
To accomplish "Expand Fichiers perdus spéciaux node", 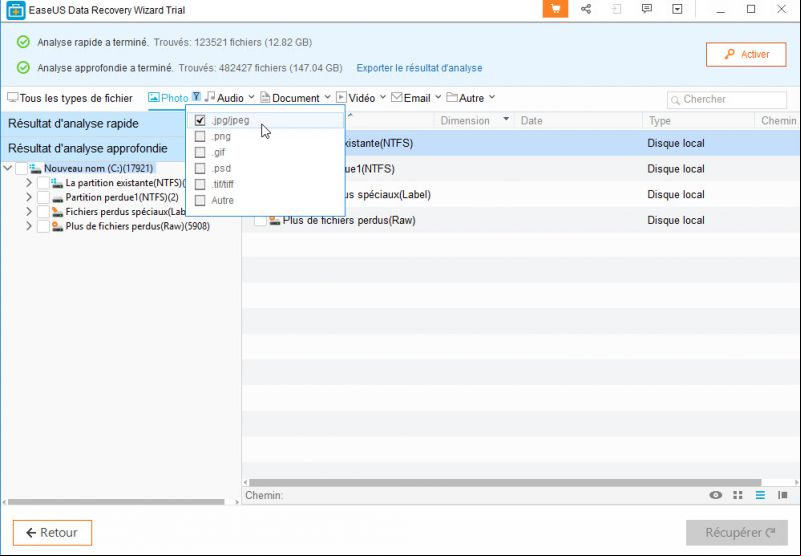I will click(29, 211).
